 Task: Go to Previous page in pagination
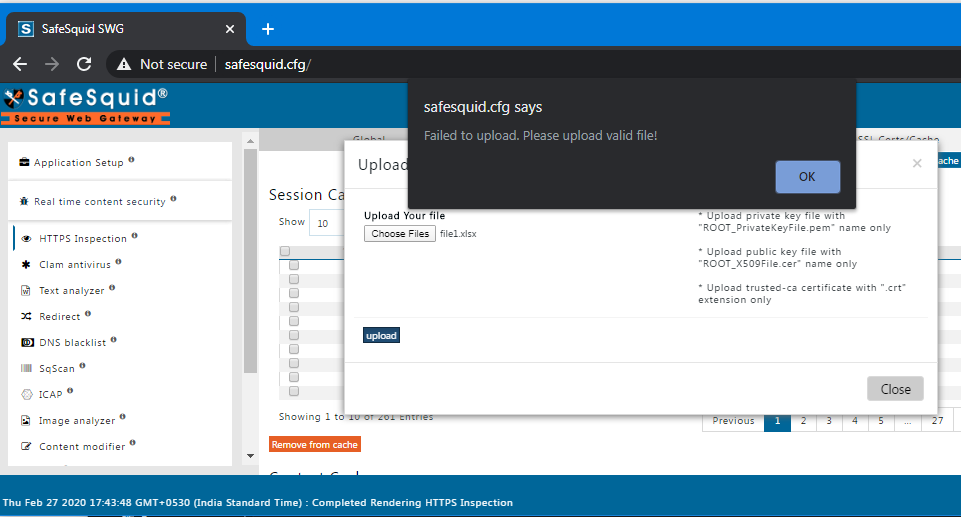(733, 421)
